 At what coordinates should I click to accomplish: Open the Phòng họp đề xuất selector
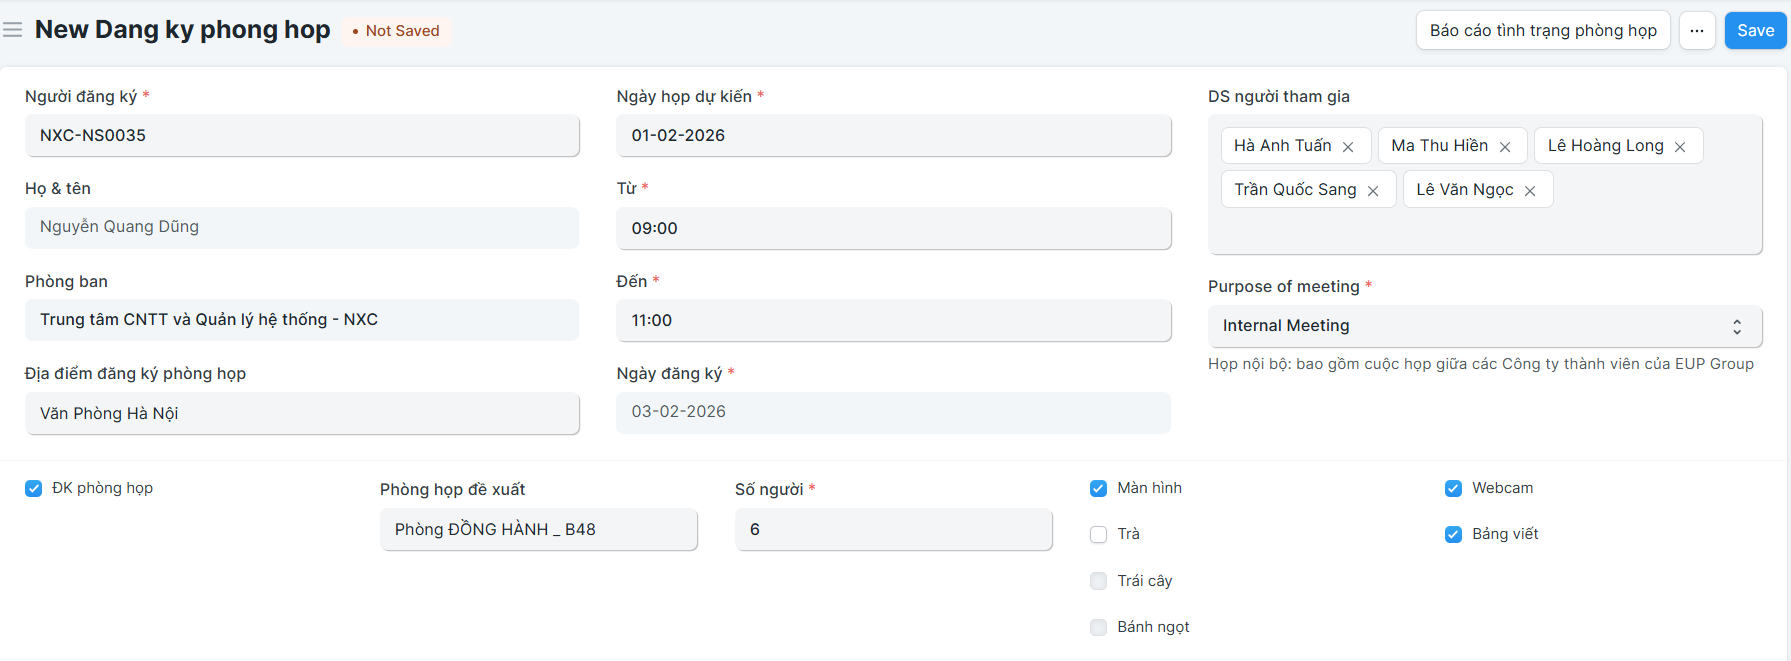tap(538, 530)
